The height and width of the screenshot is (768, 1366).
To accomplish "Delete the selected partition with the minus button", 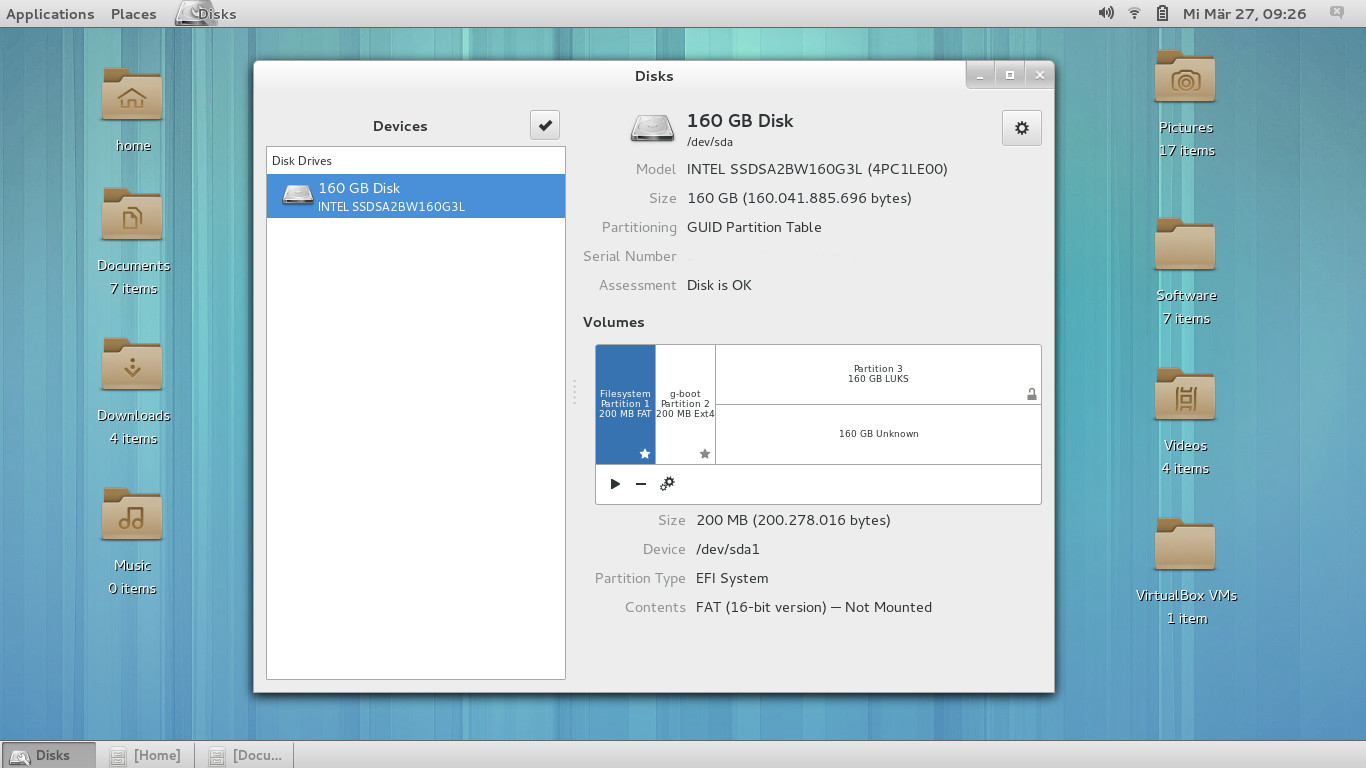I will (641, 484).
